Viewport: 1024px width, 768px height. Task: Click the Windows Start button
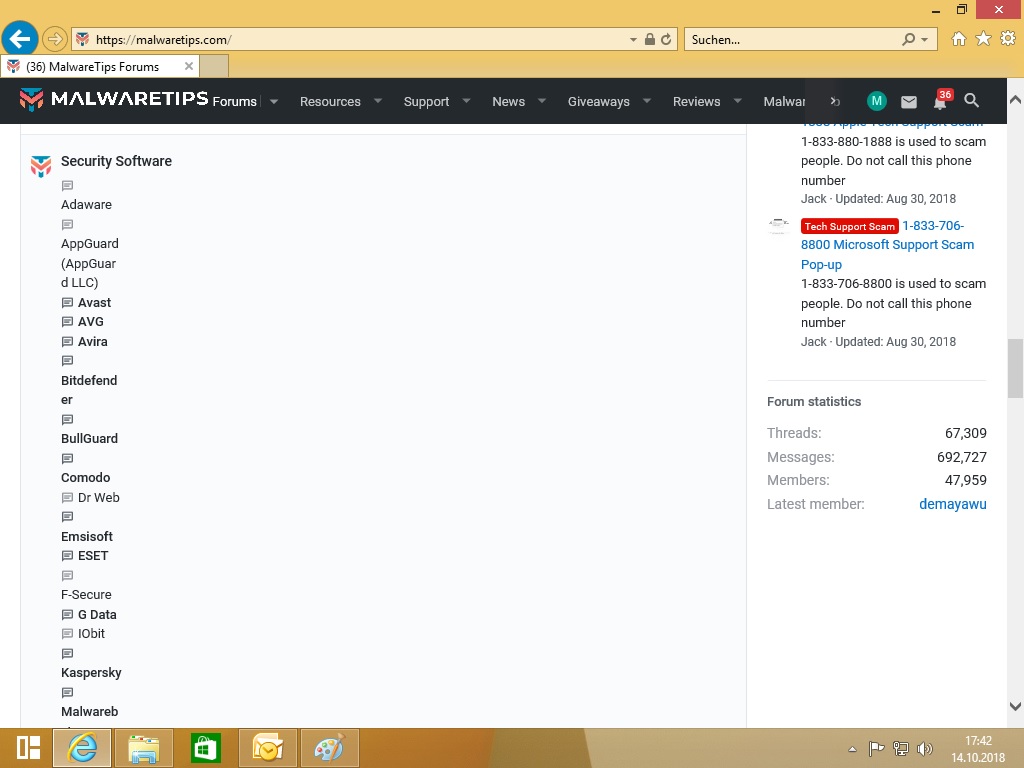(x=28, y=748)
